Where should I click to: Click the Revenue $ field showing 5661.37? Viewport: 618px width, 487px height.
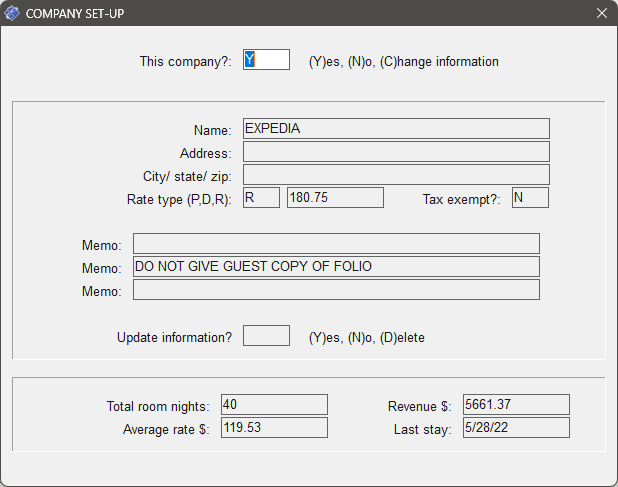tap(515, 405)
